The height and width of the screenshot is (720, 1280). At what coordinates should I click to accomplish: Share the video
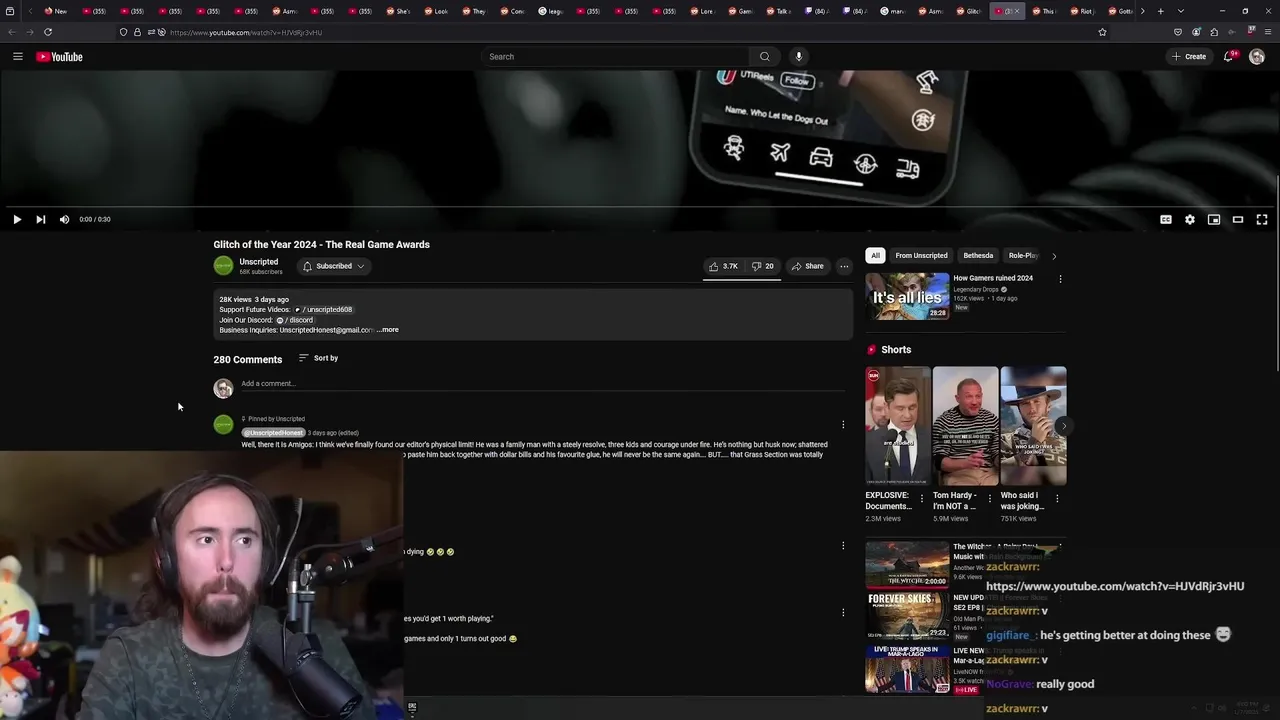tap(807, 266)
